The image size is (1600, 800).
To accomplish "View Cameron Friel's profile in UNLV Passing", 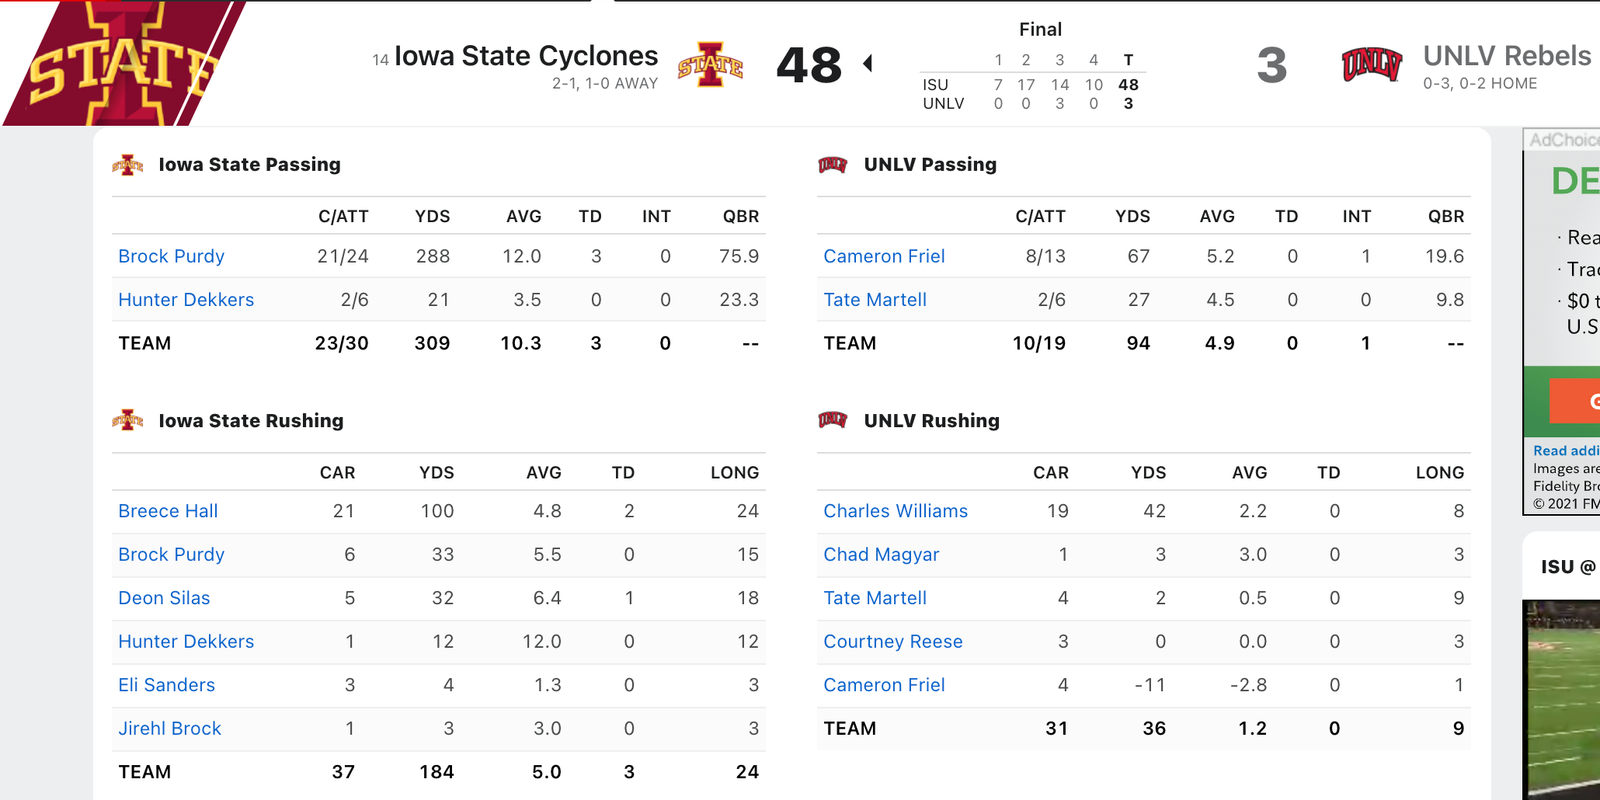I will click(x=884, y=256).
